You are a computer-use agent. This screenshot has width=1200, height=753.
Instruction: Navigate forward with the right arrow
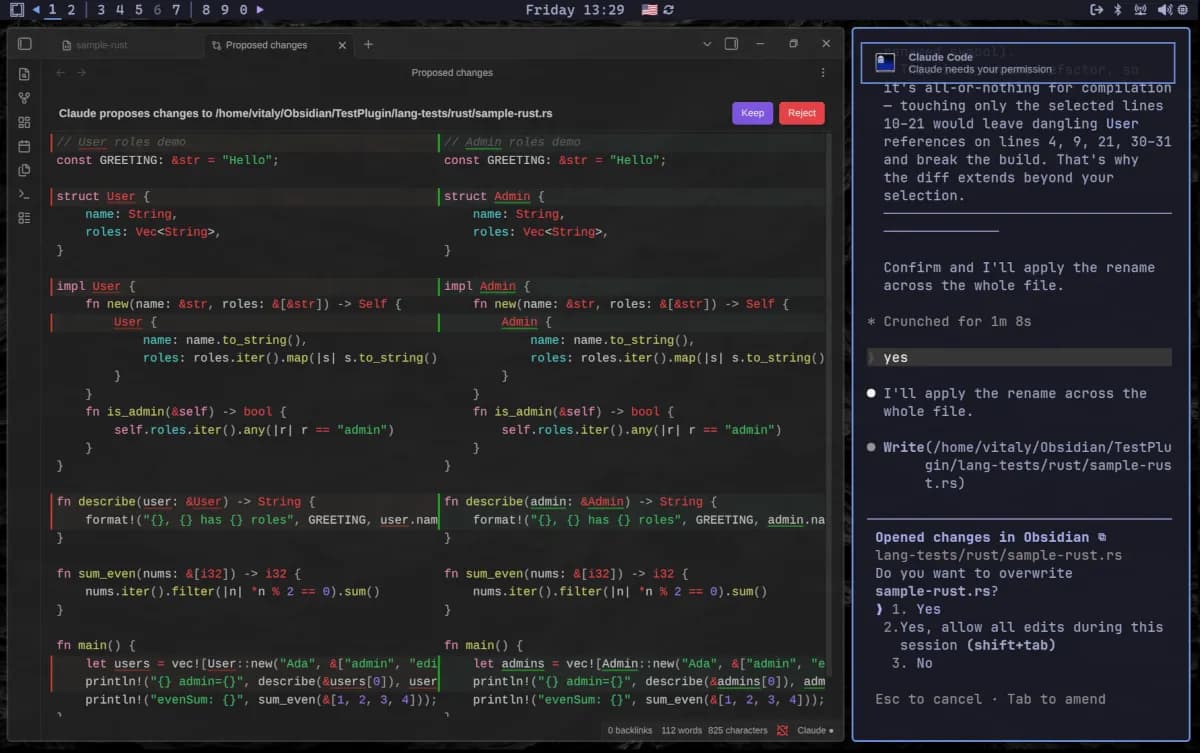pyautogui.click(x=82, y=72)
